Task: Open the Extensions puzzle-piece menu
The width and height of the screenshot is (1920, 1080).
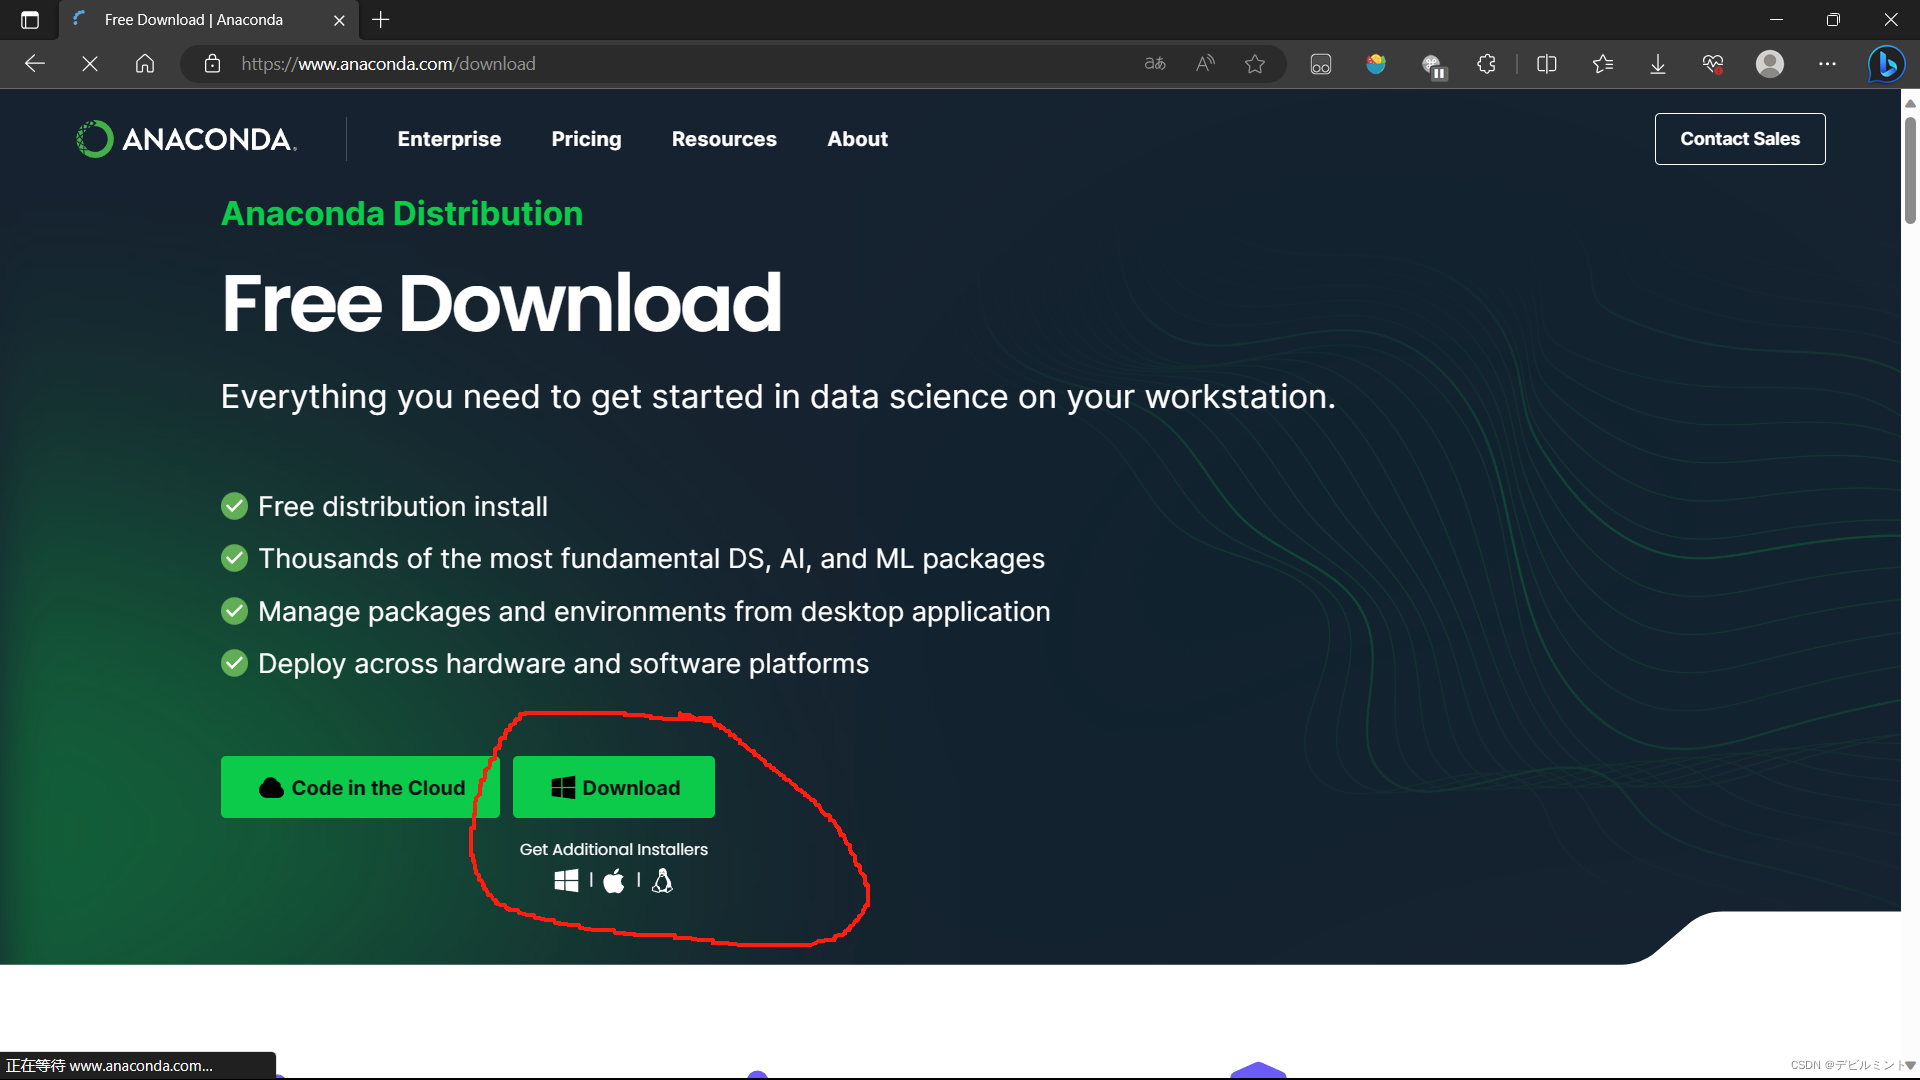Action: 1486,63
